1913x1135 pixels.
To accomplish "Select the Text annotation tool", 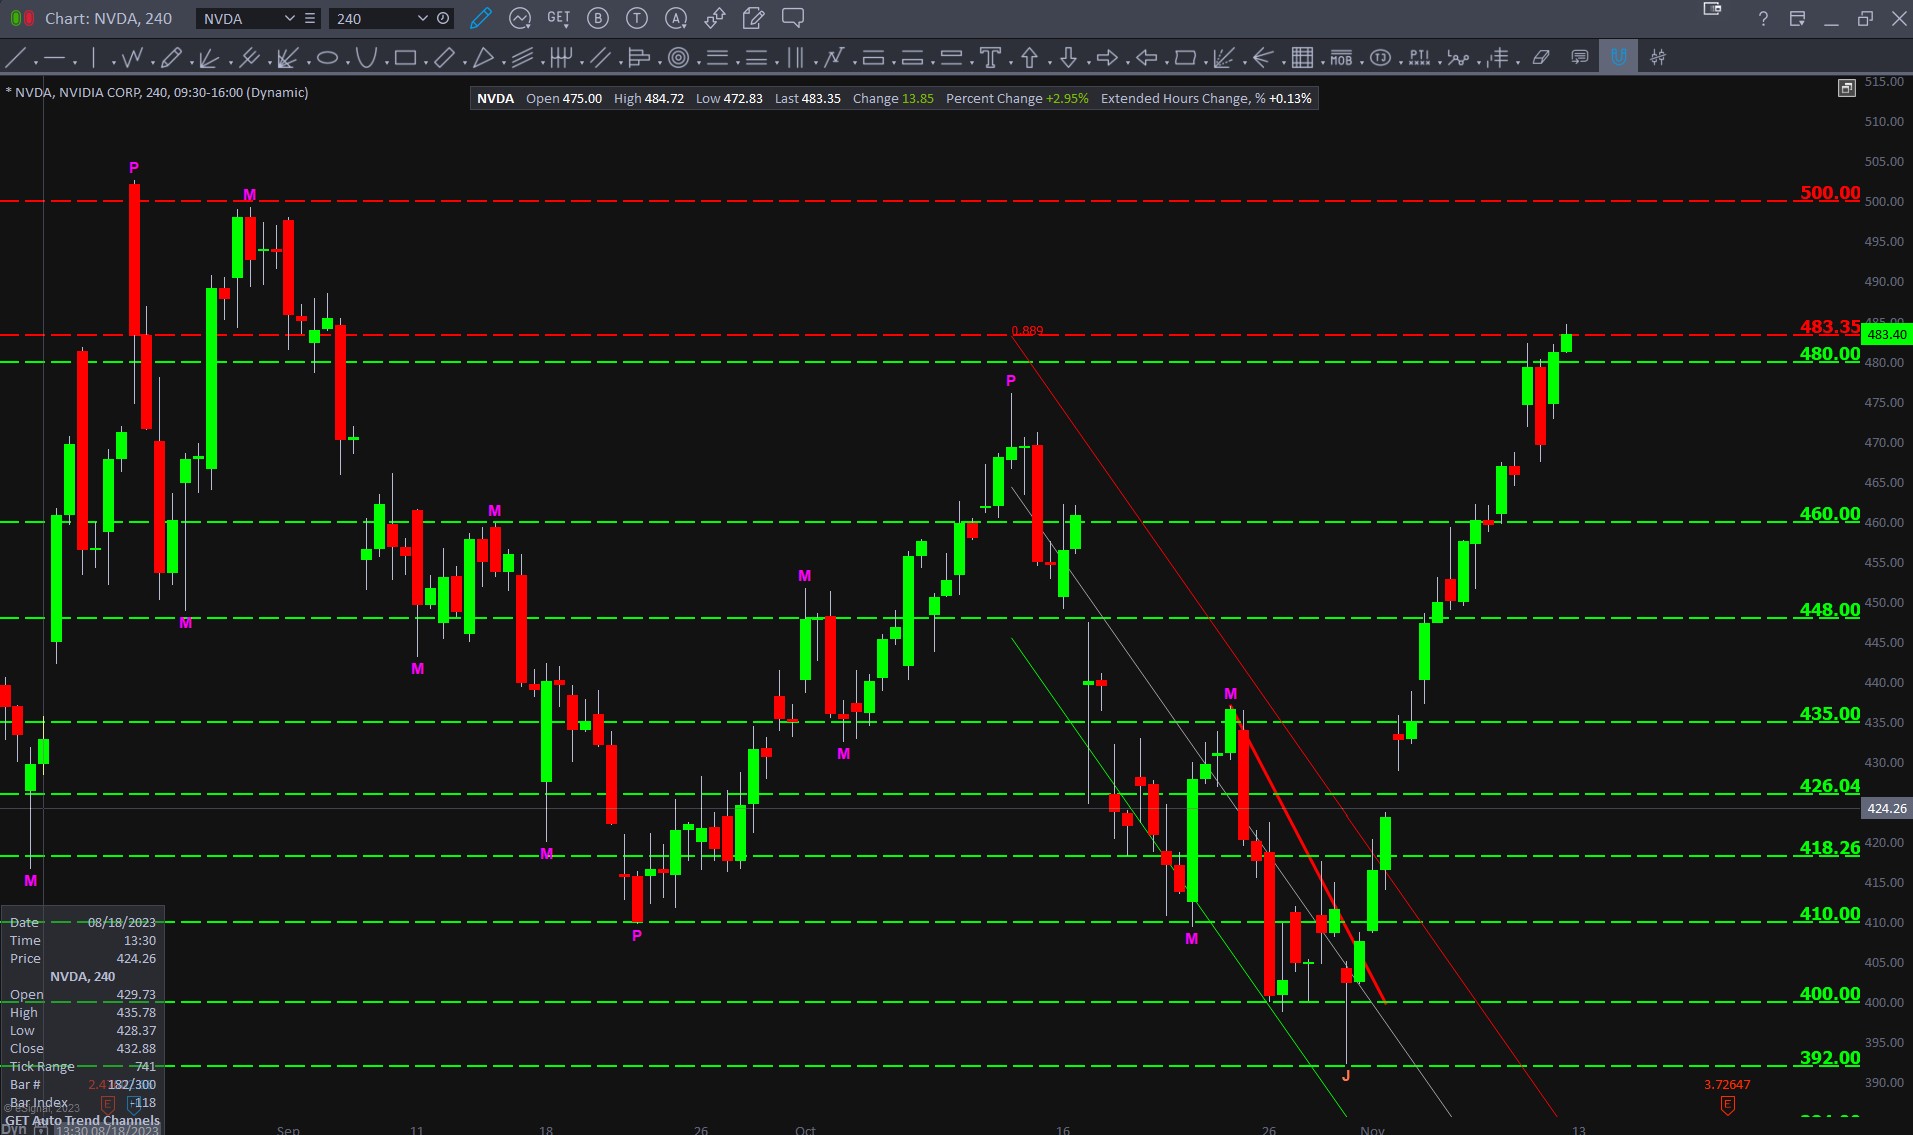I will [x=990, y=58].
